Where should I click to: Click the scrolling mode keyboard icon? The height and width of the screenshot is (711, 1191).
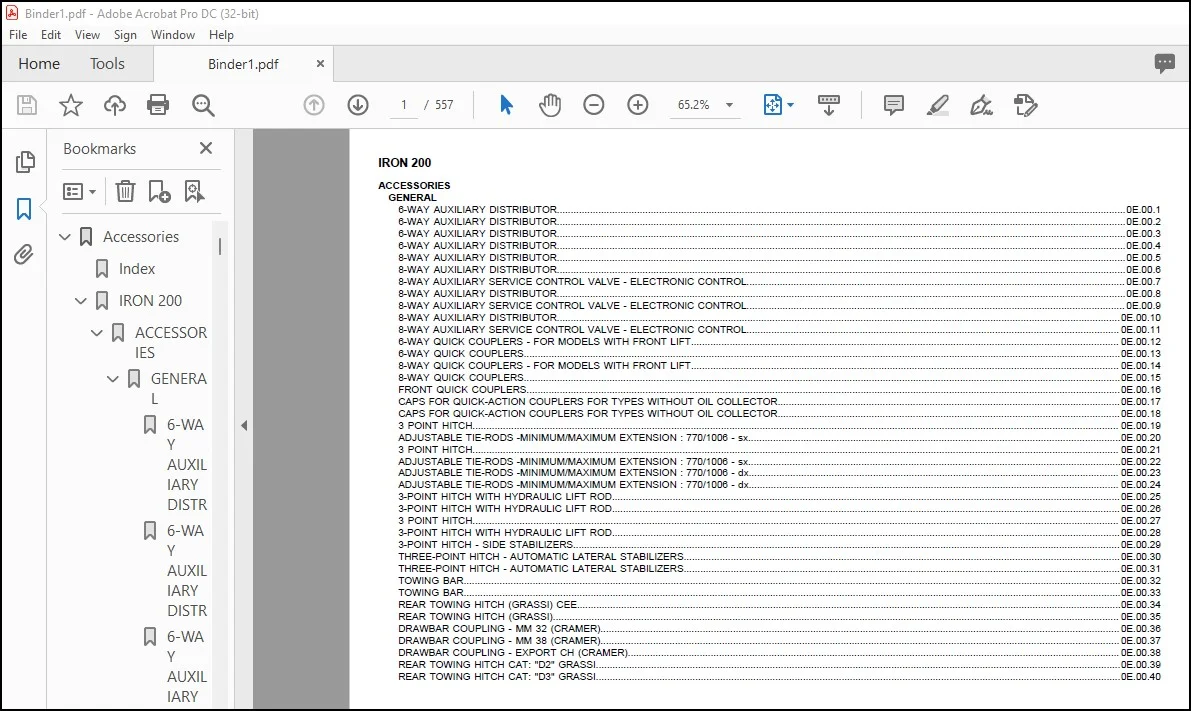point(829,105)
